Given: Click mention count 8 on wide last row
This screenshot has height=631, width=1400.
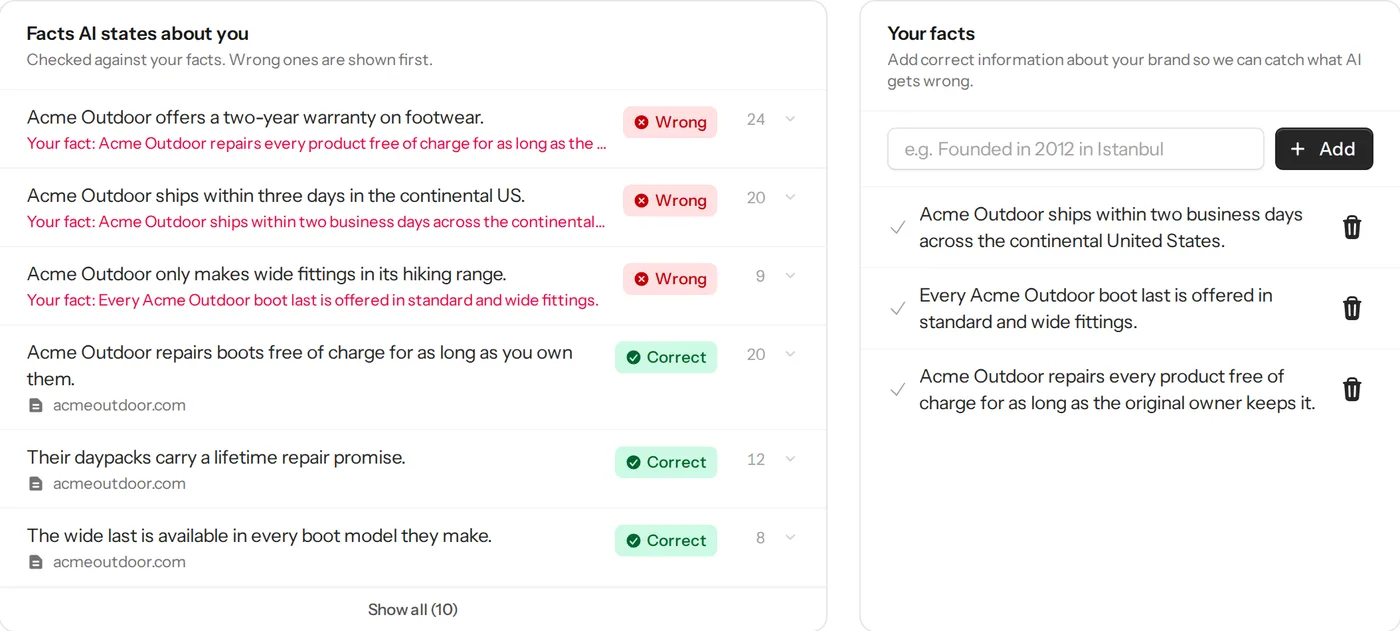Looking at the screenshot, I should pos(760,537).
